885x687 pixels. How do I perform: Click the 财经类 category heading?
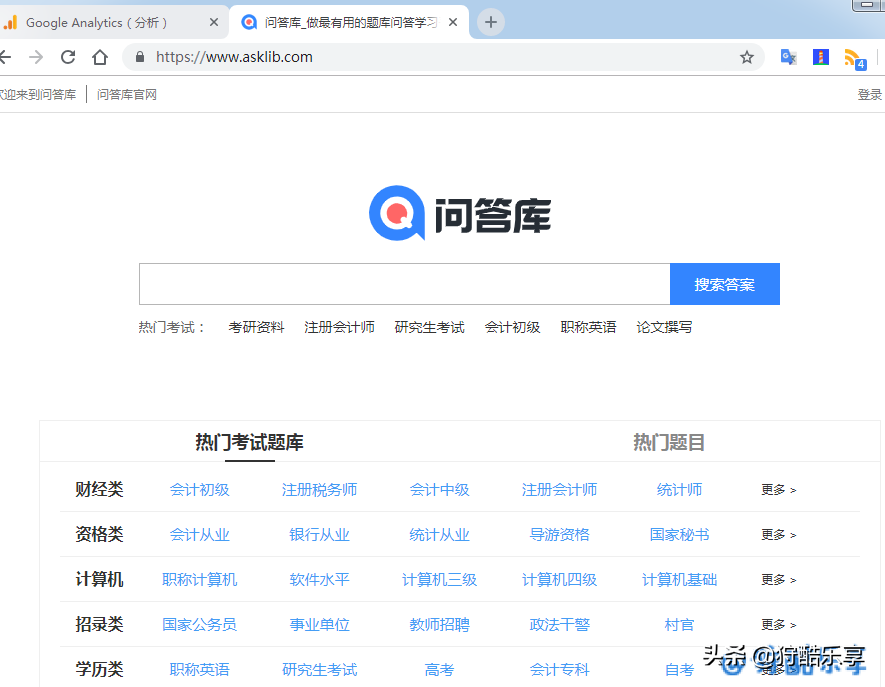pyautogui.click(x=99, y=489)
